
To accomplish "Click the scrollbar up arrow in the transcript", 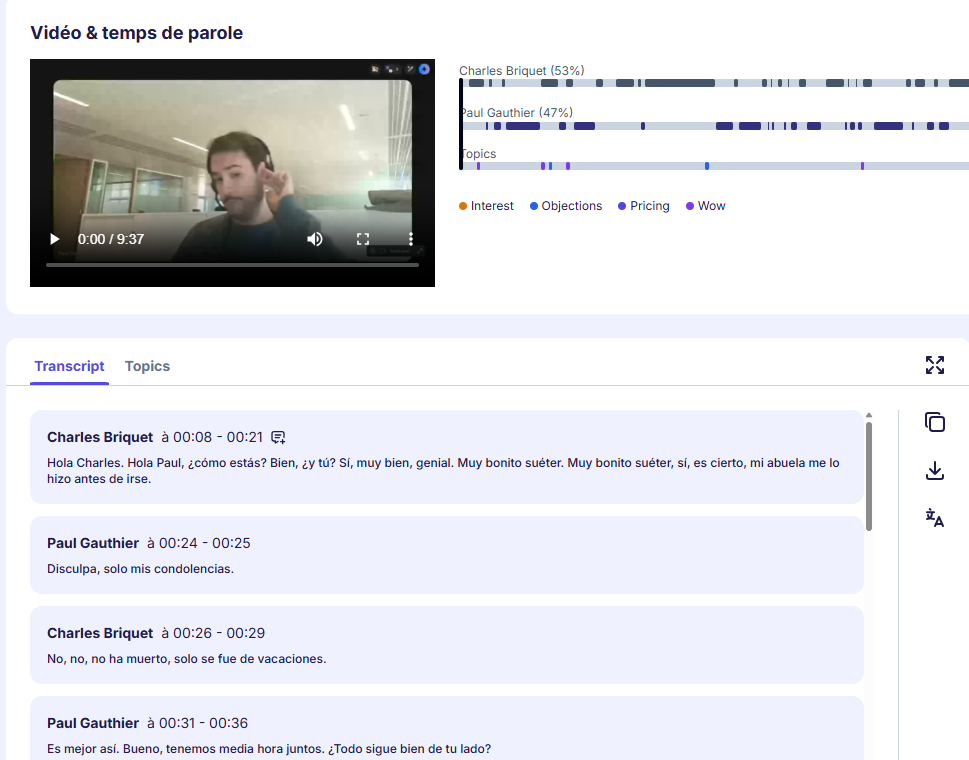I will tap(869, 415).
